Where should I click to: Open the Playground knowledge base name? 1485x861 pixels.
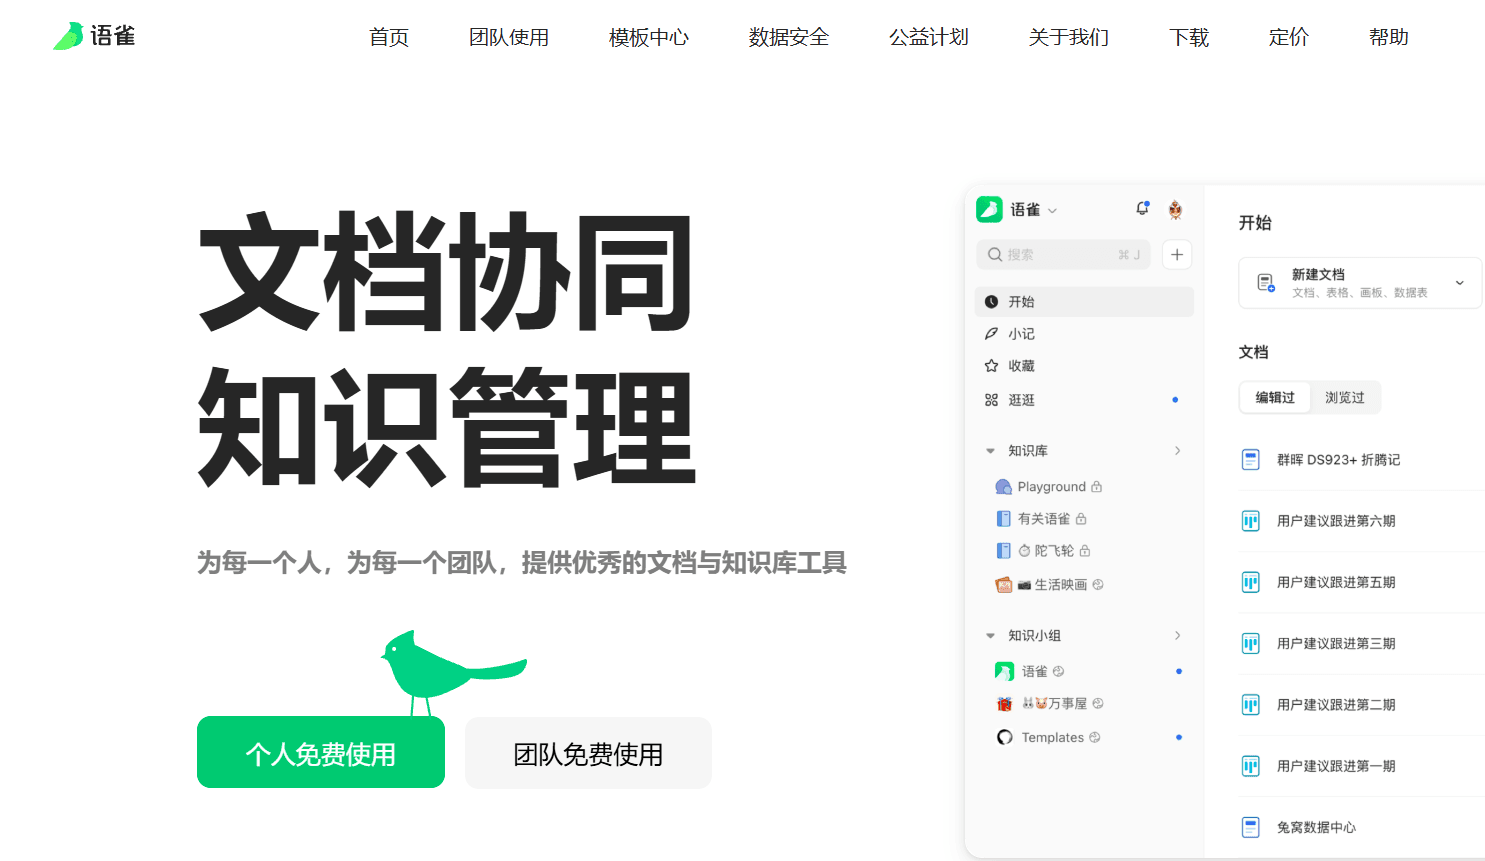(1051, 487)
